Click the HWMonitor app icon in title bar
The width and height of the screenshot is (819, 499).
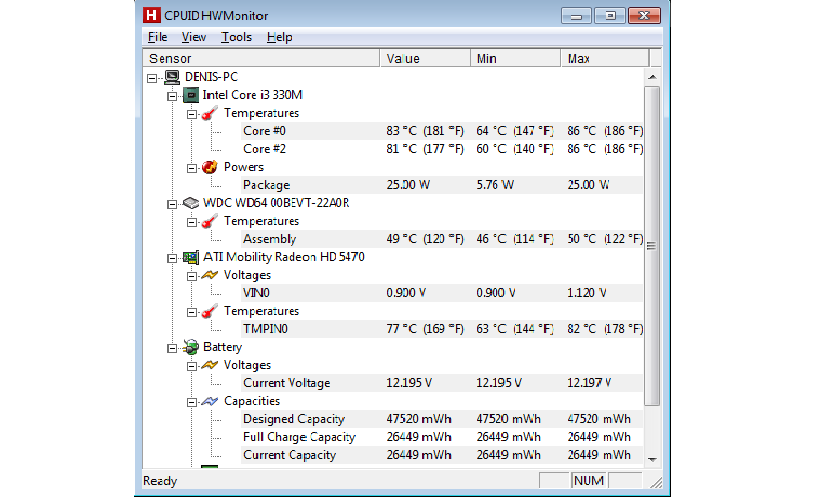point(153,15)
